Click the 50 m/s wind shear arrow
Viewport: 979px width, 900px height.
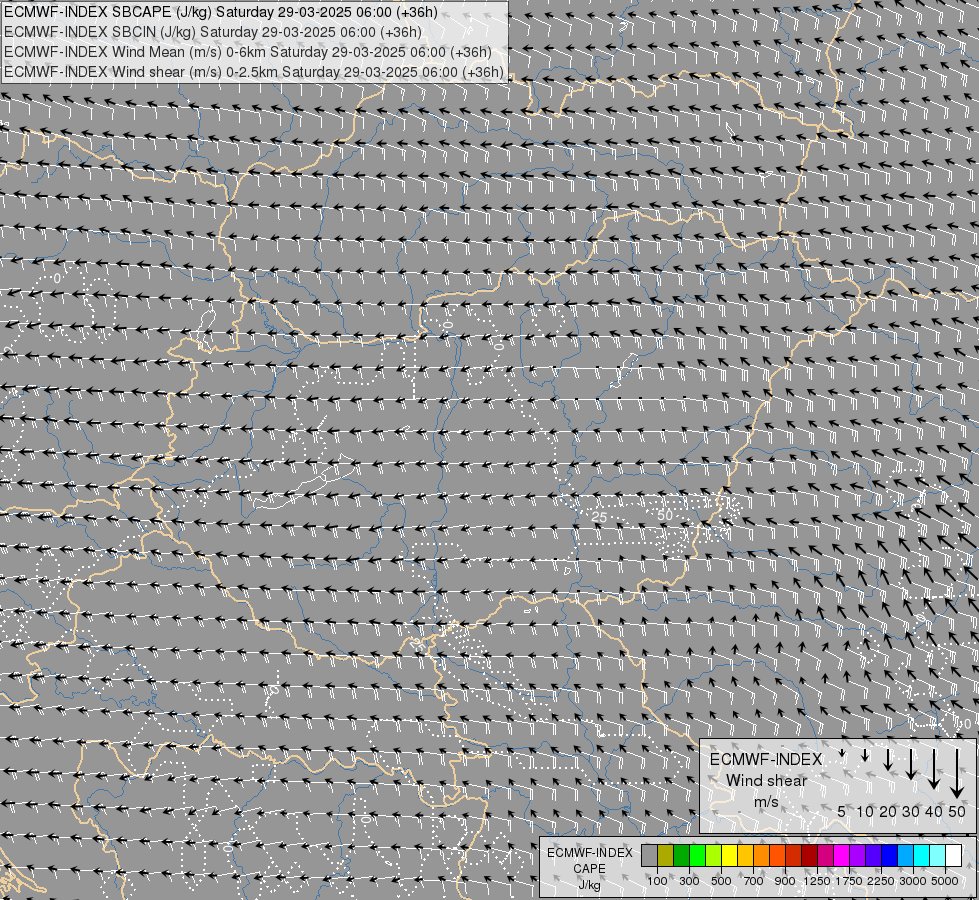(957, 774)
